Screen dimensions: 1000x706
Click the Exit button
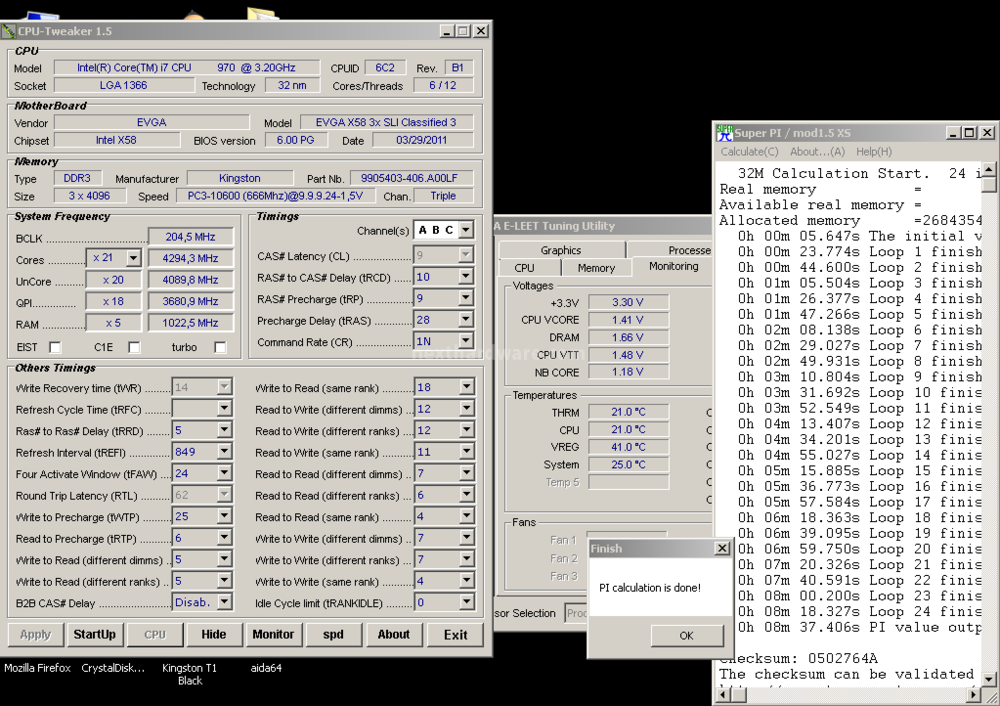point(455,635)
